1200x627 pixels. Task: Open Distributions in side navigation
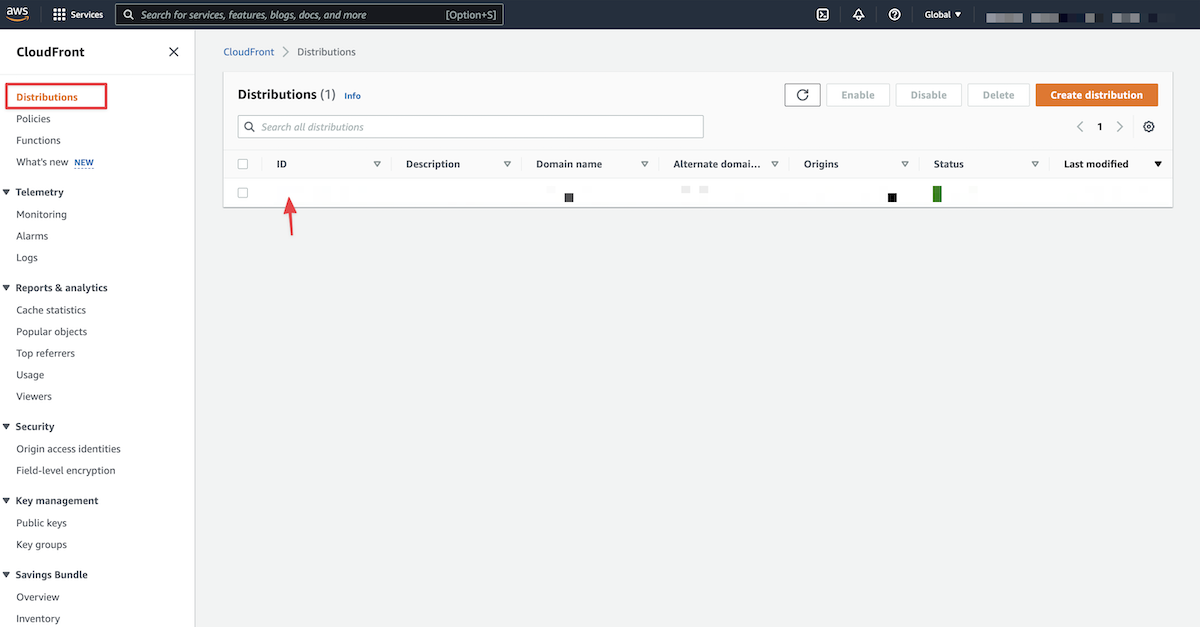pos(47,97)
